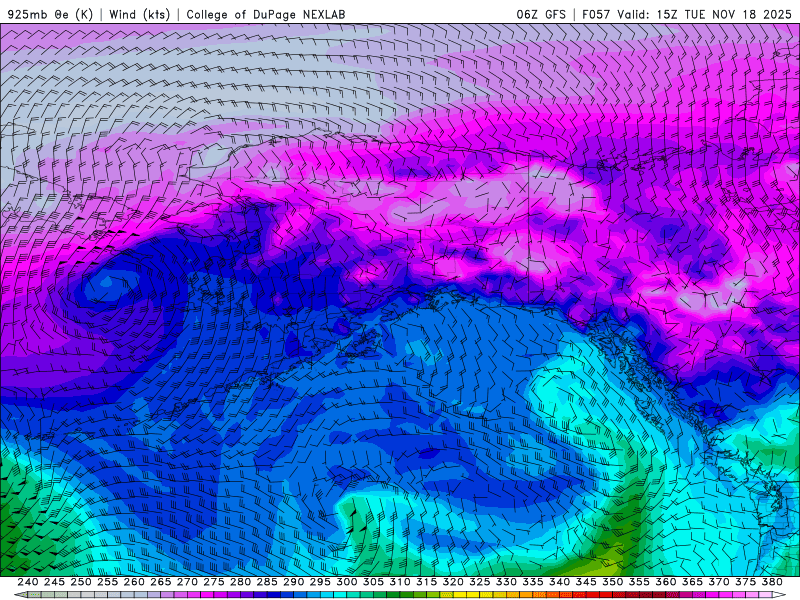Click the '925mb θe (K)' title text
Image resolution: width=800 pixels, height=600 pixels.
coord(50,14)
